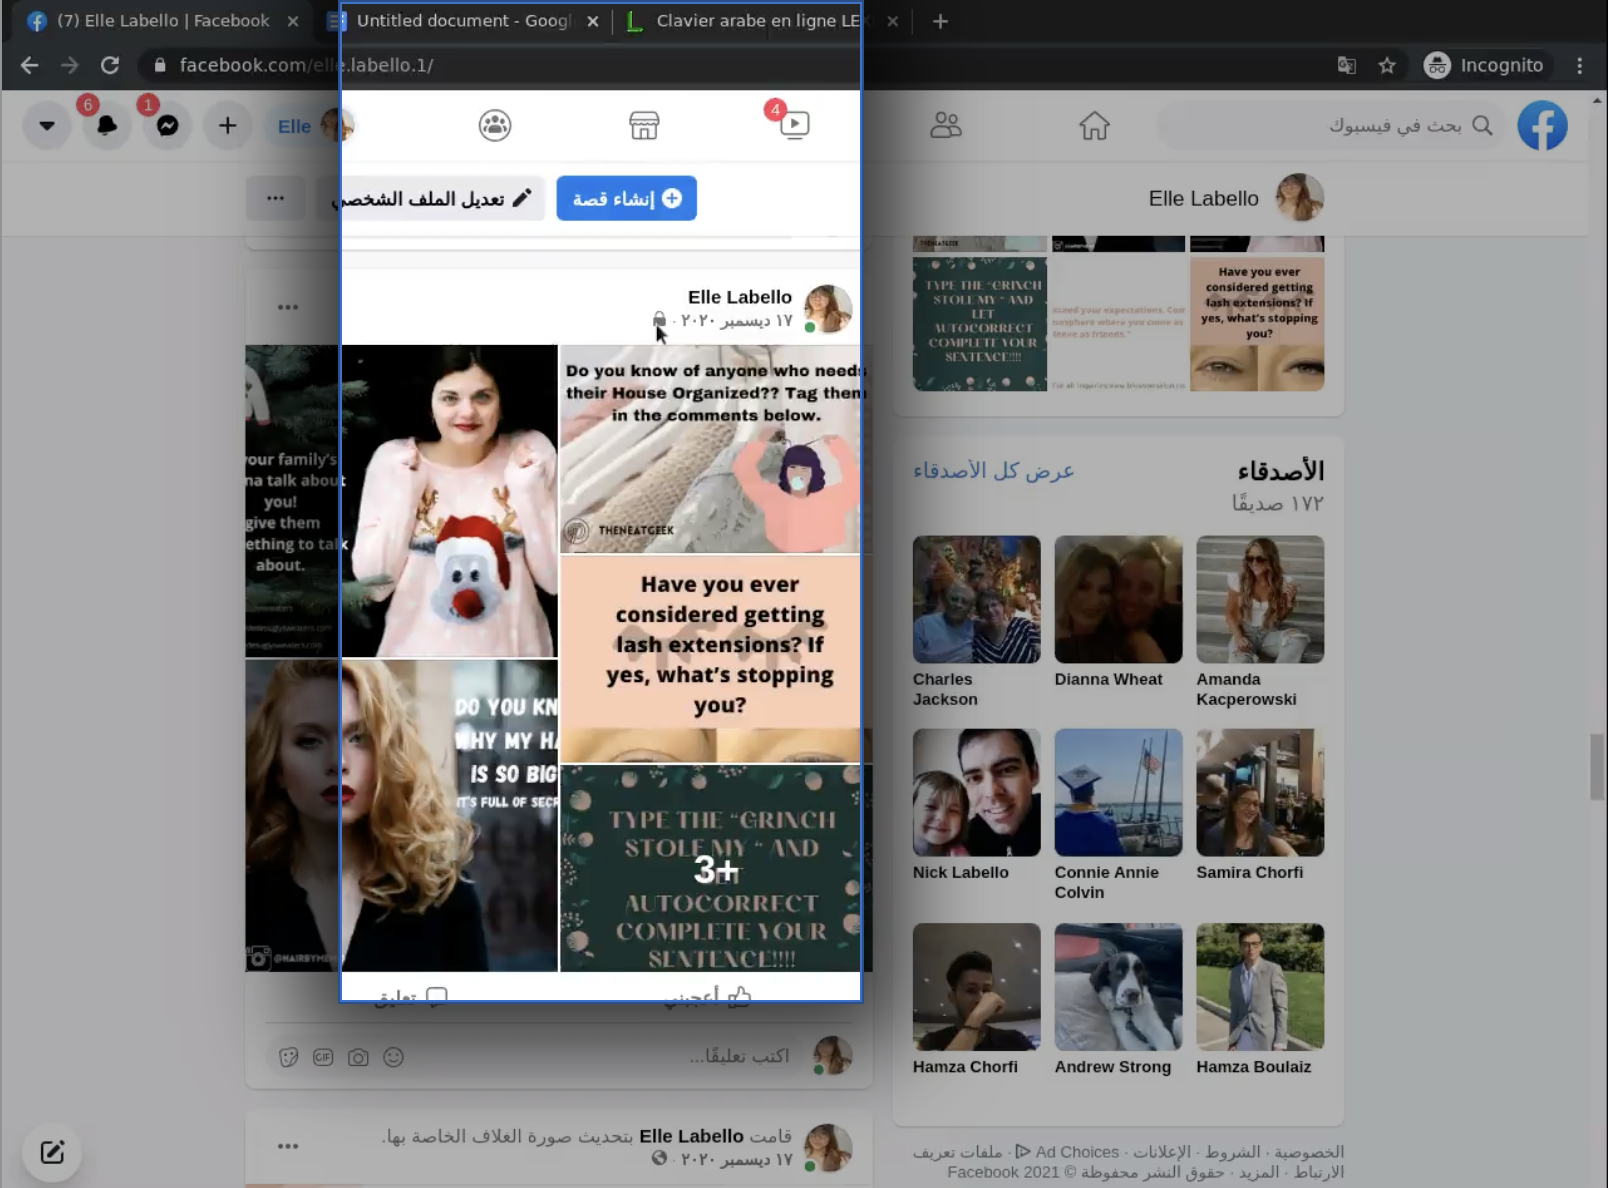
Task: Open Charles Jackson's friend photo
Action: coord(976,599)
